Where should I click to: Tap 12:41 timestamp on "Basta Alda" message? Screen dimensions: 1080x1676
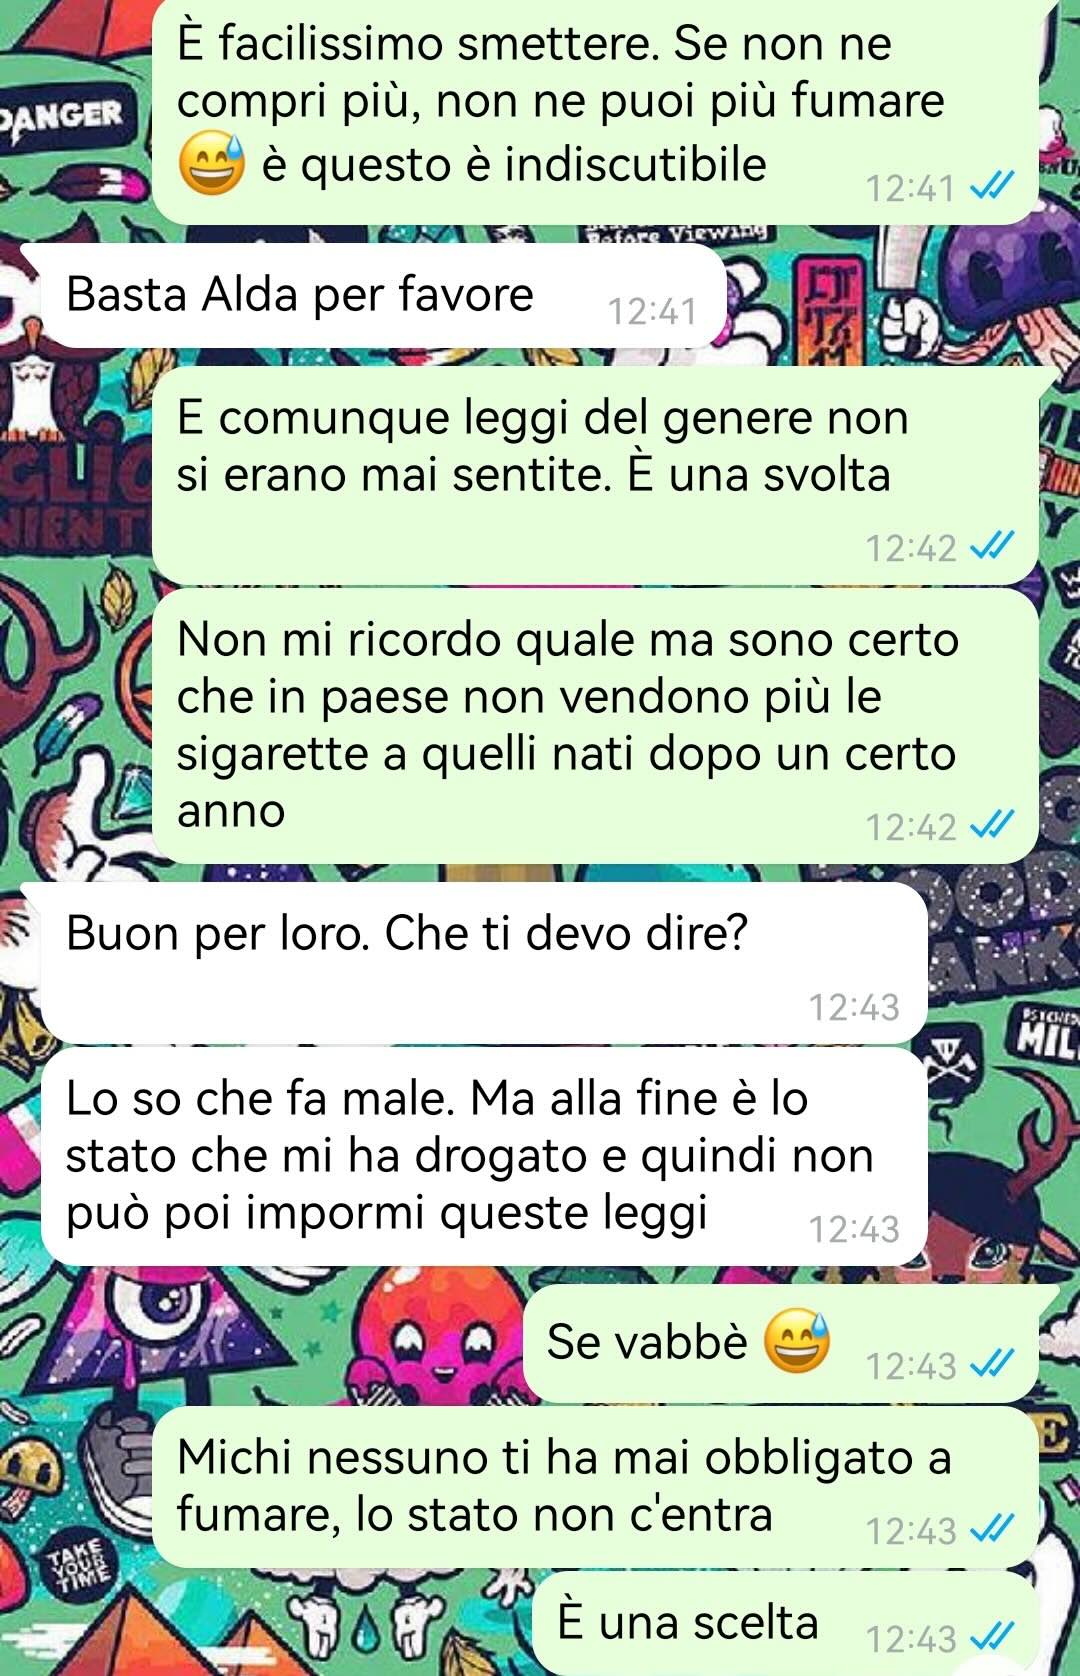(652, 312)
